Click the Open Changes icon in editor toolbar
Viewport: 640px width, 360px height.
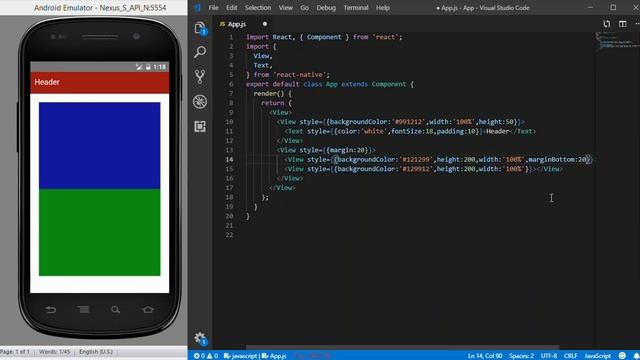[x=607, y=24]
